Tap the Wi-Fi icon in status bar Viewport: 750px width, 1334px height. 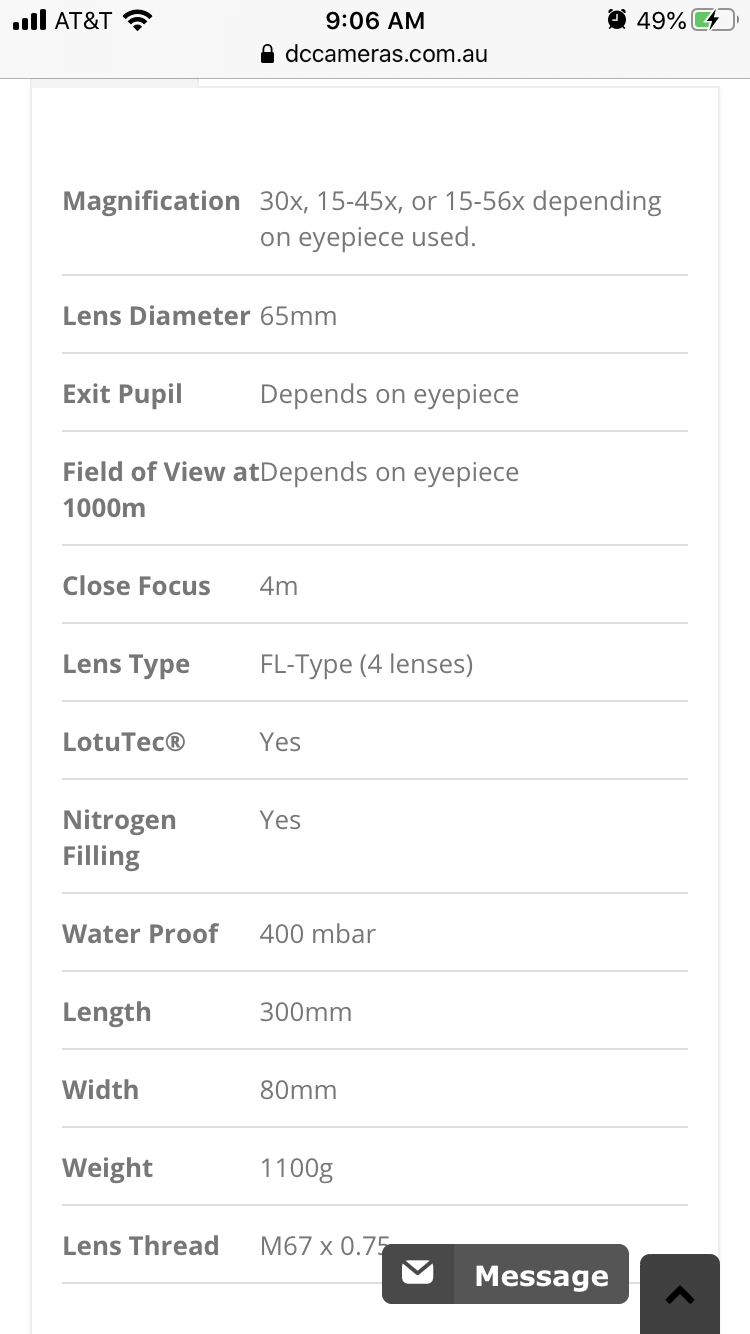pyautogui.click(x=137, y=20)
